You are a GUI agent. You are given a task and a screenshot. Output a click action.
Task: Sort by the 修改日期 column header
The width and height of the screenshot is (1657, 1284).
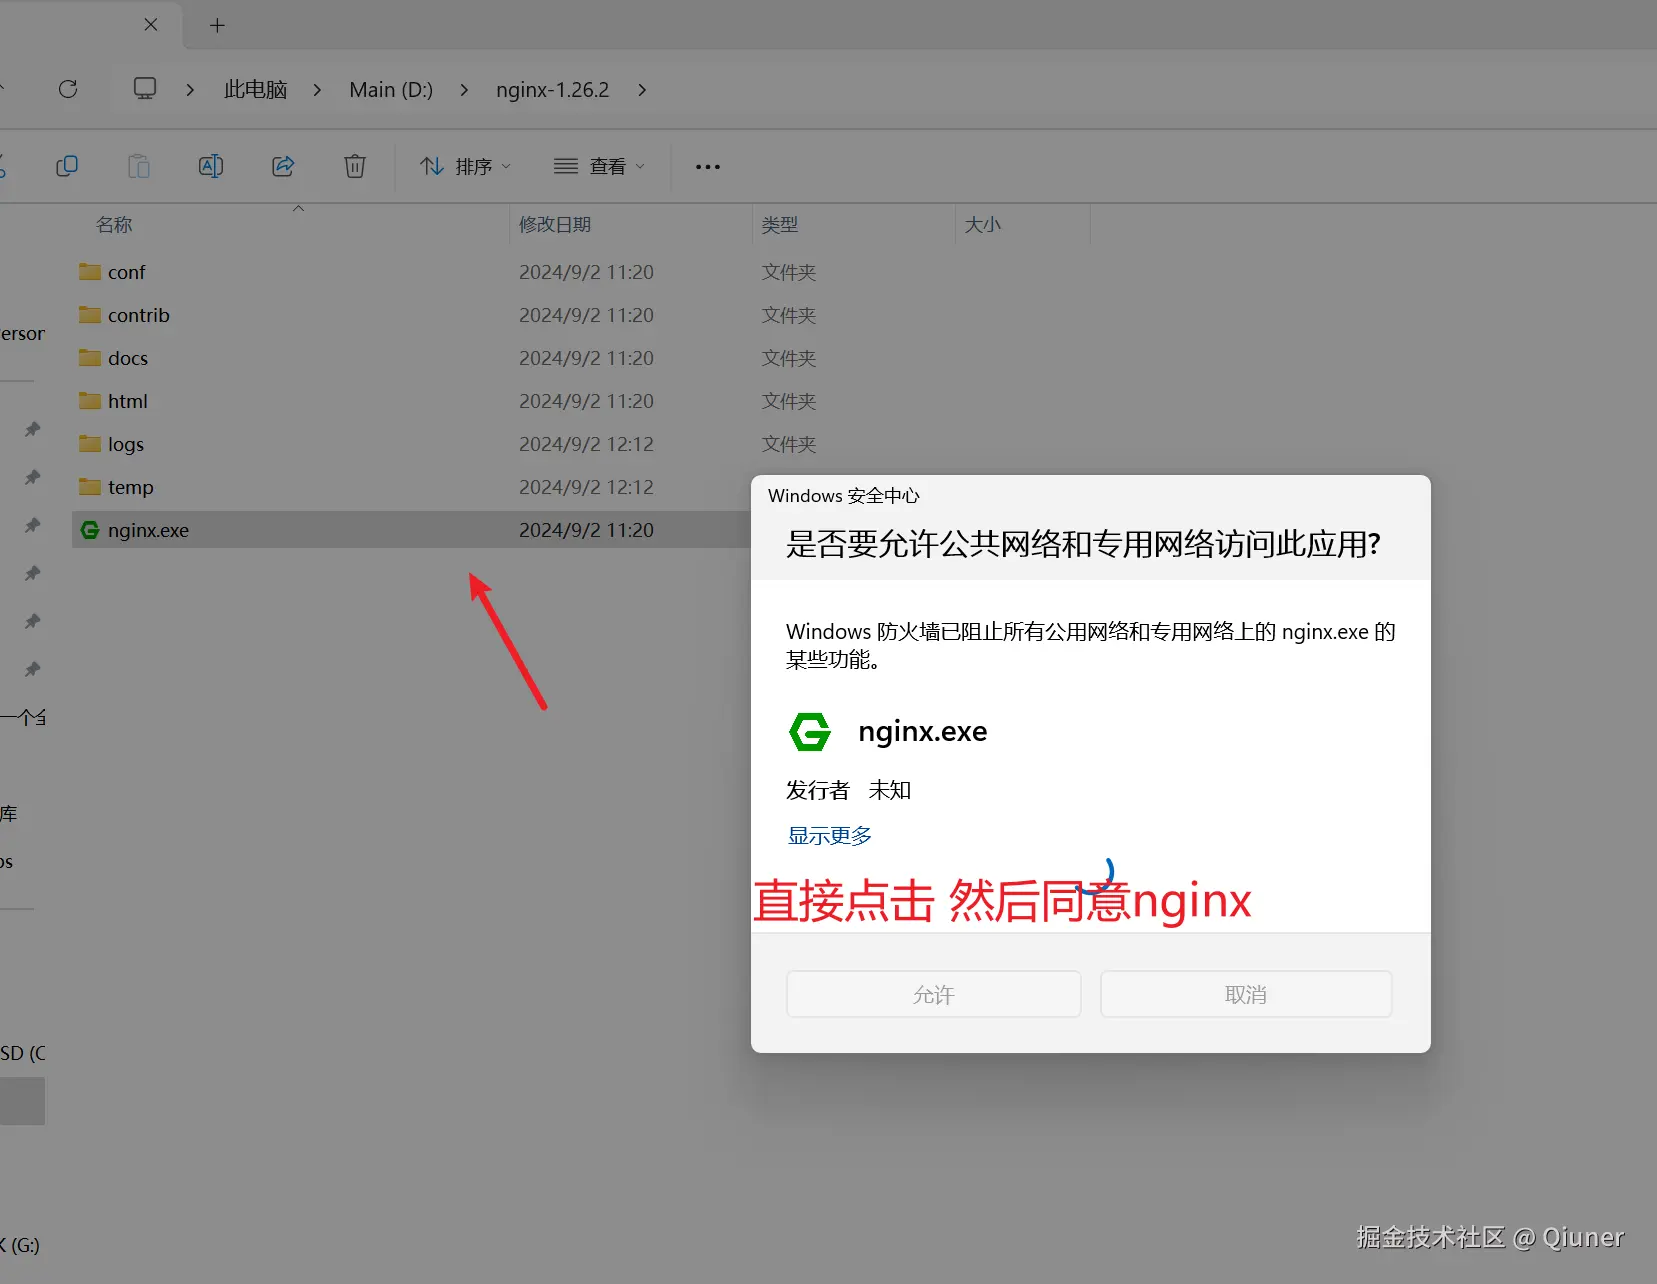tap(555, 225)
